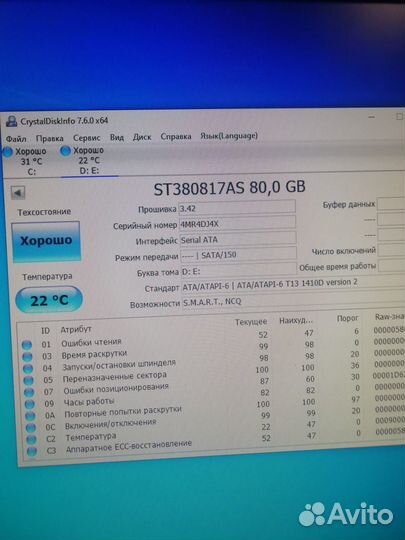Click the ST380817AS 80,0 GB disk title
This screenshot has width=405, height=540.
[229, 188]
